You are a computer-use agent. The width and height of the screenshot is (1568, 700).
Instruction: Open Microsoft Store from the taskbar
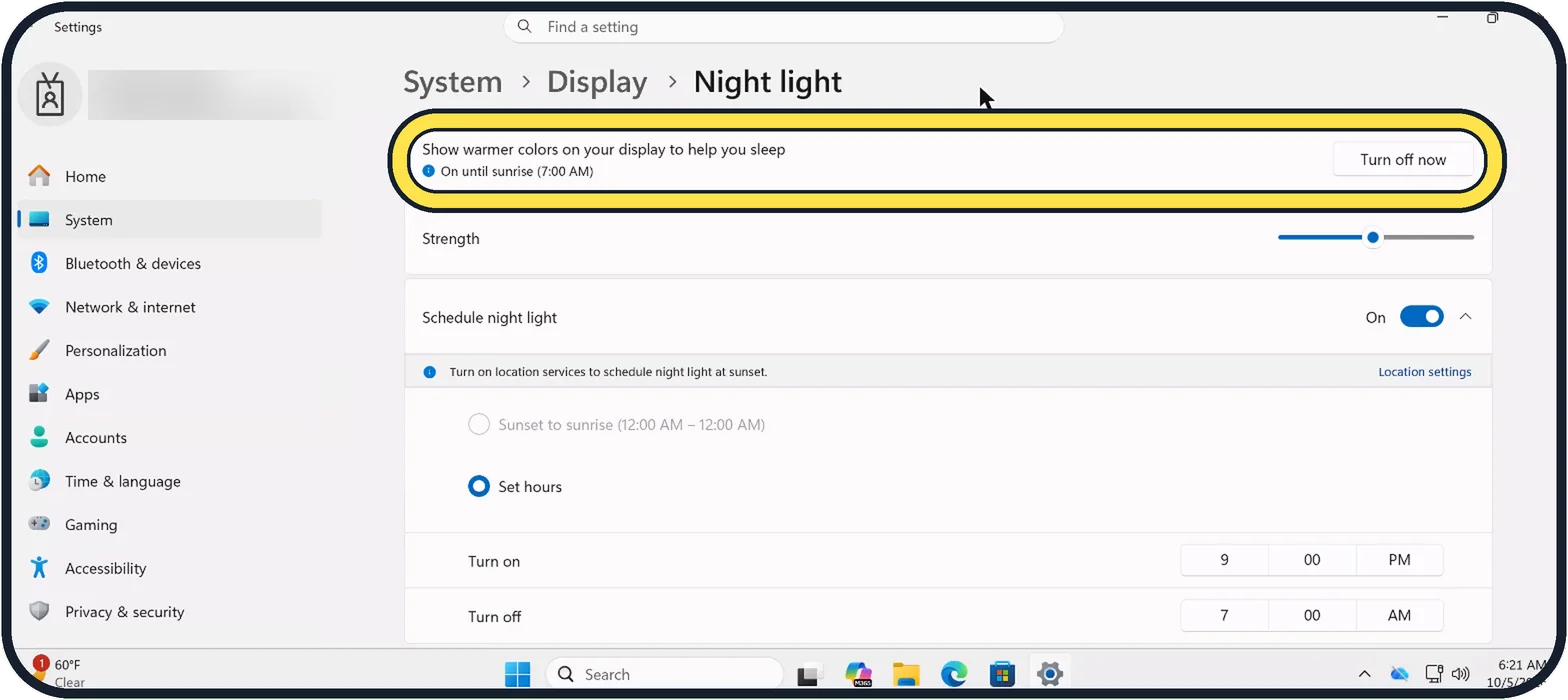point(1002,674)
